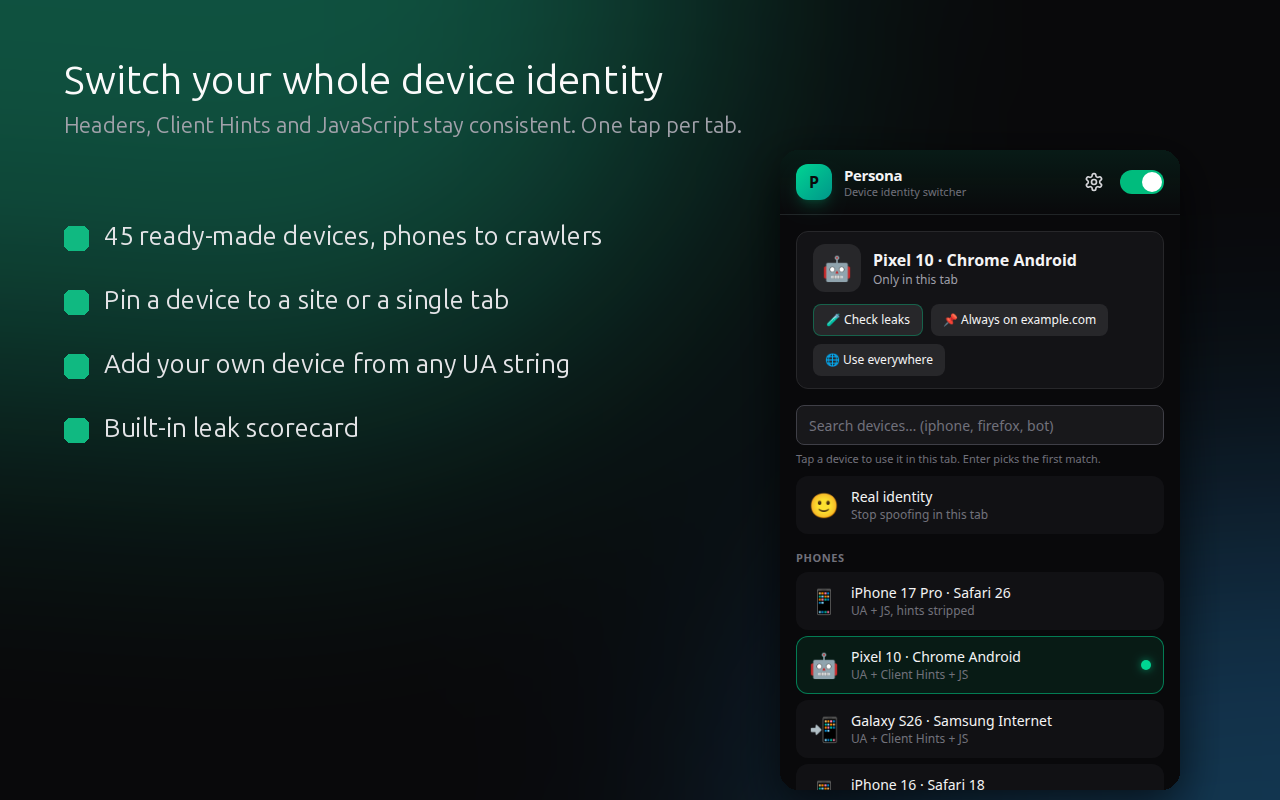
Task: Focus the Search devices field
Action: [x=980, y=425]
